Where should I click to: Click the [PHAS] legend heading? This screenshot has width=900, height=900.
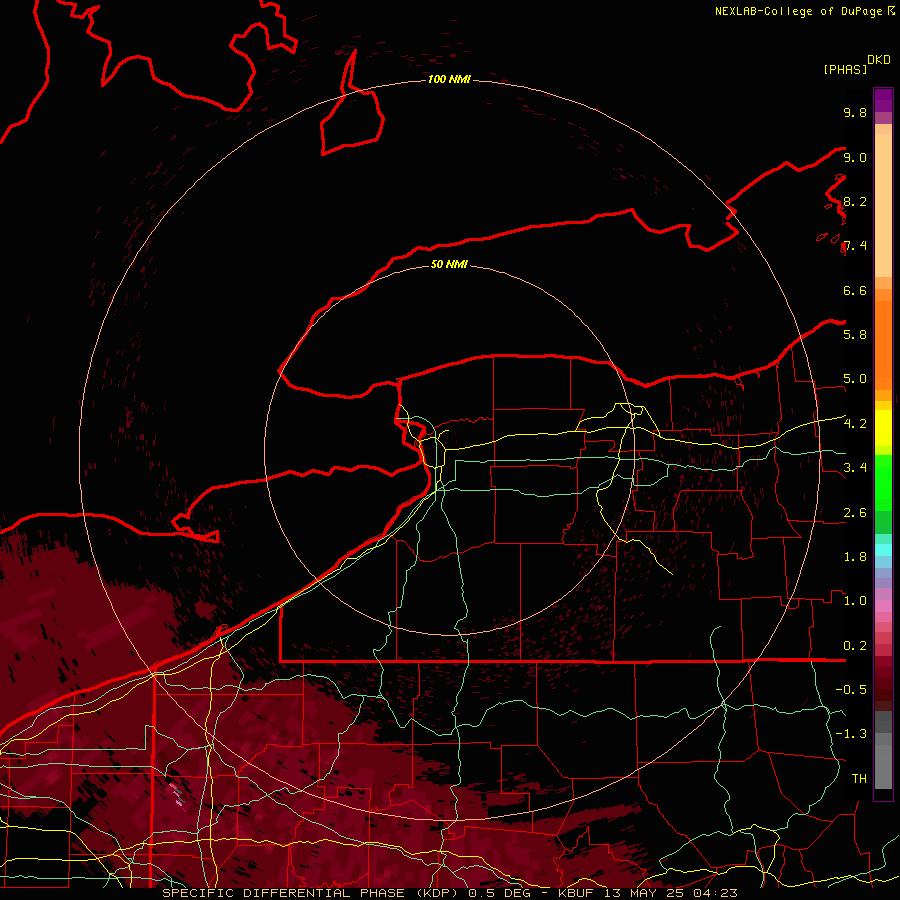pyautogui.click(x=845, y=69)
